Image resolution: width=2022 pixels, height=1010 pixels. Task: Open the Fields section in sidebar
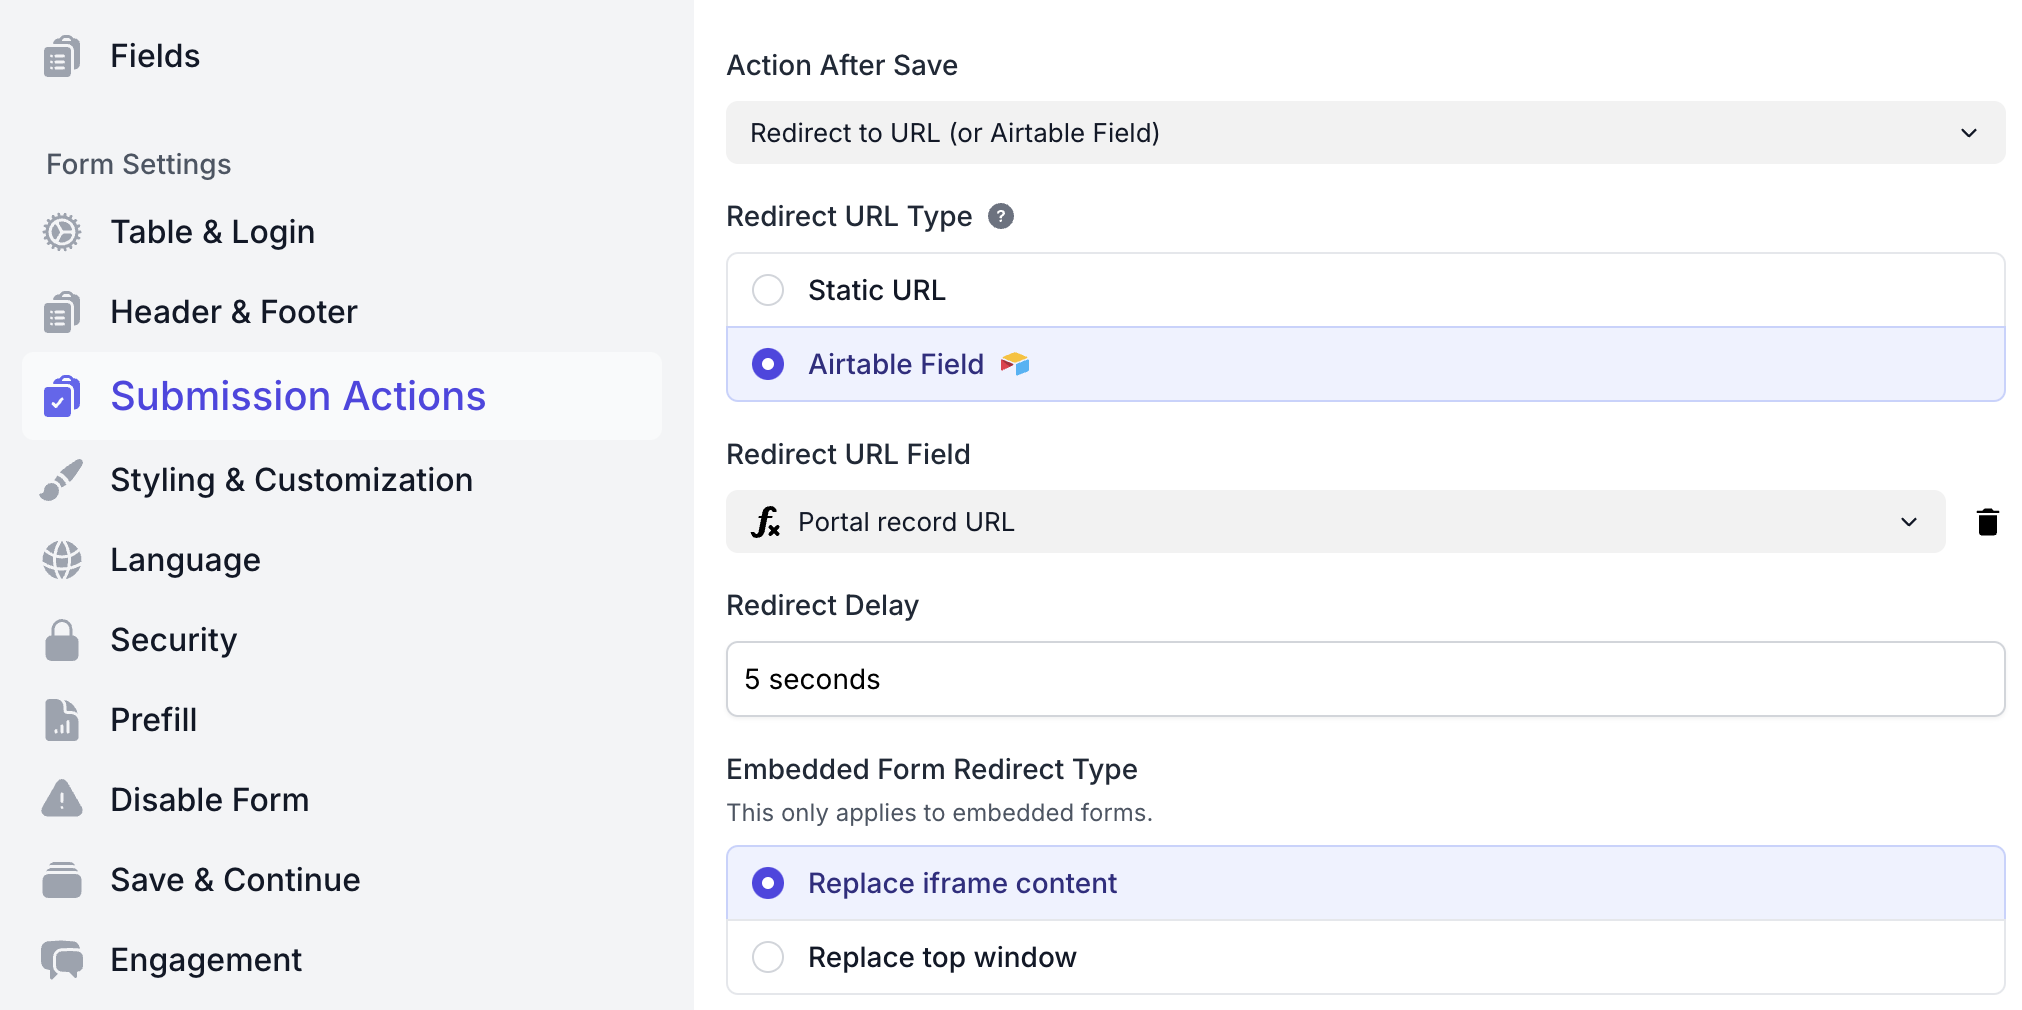tap(155, 56)
